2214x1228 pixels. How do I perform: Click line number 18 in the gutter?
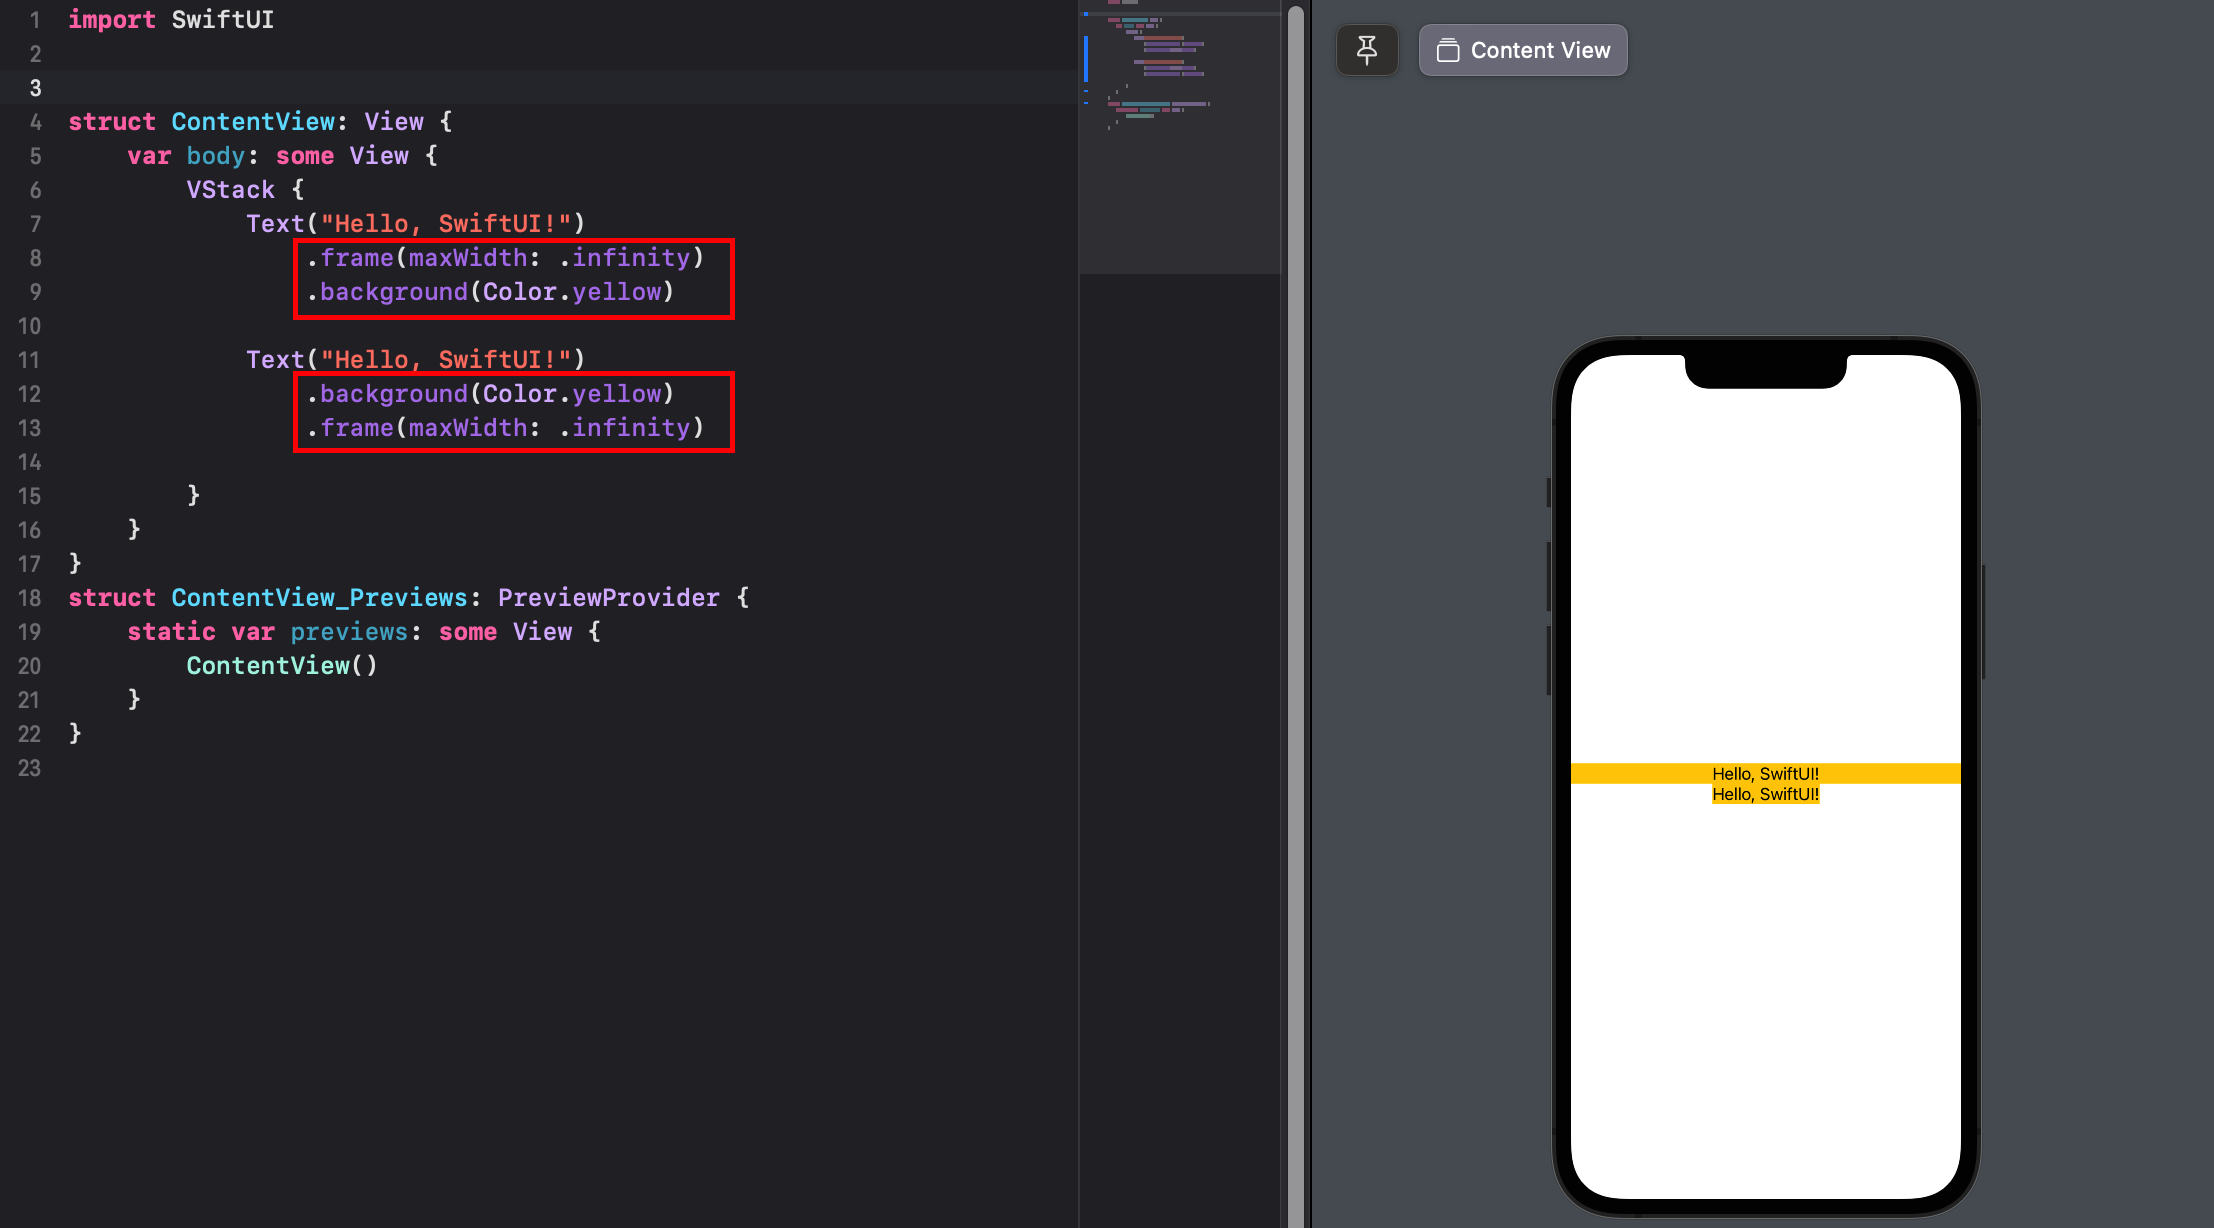pyautogui.click(x=30, y=598)
